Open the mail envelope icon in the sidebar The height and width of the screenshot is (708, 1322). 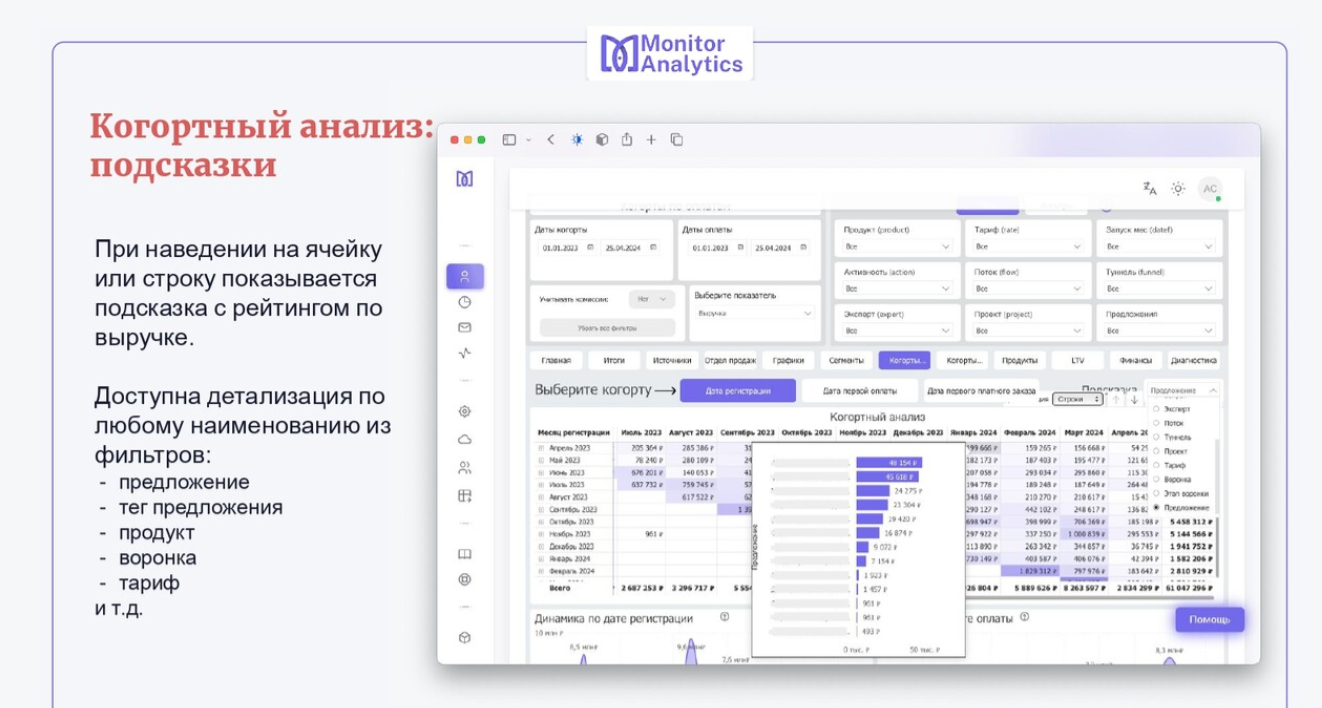click(464, 327)
